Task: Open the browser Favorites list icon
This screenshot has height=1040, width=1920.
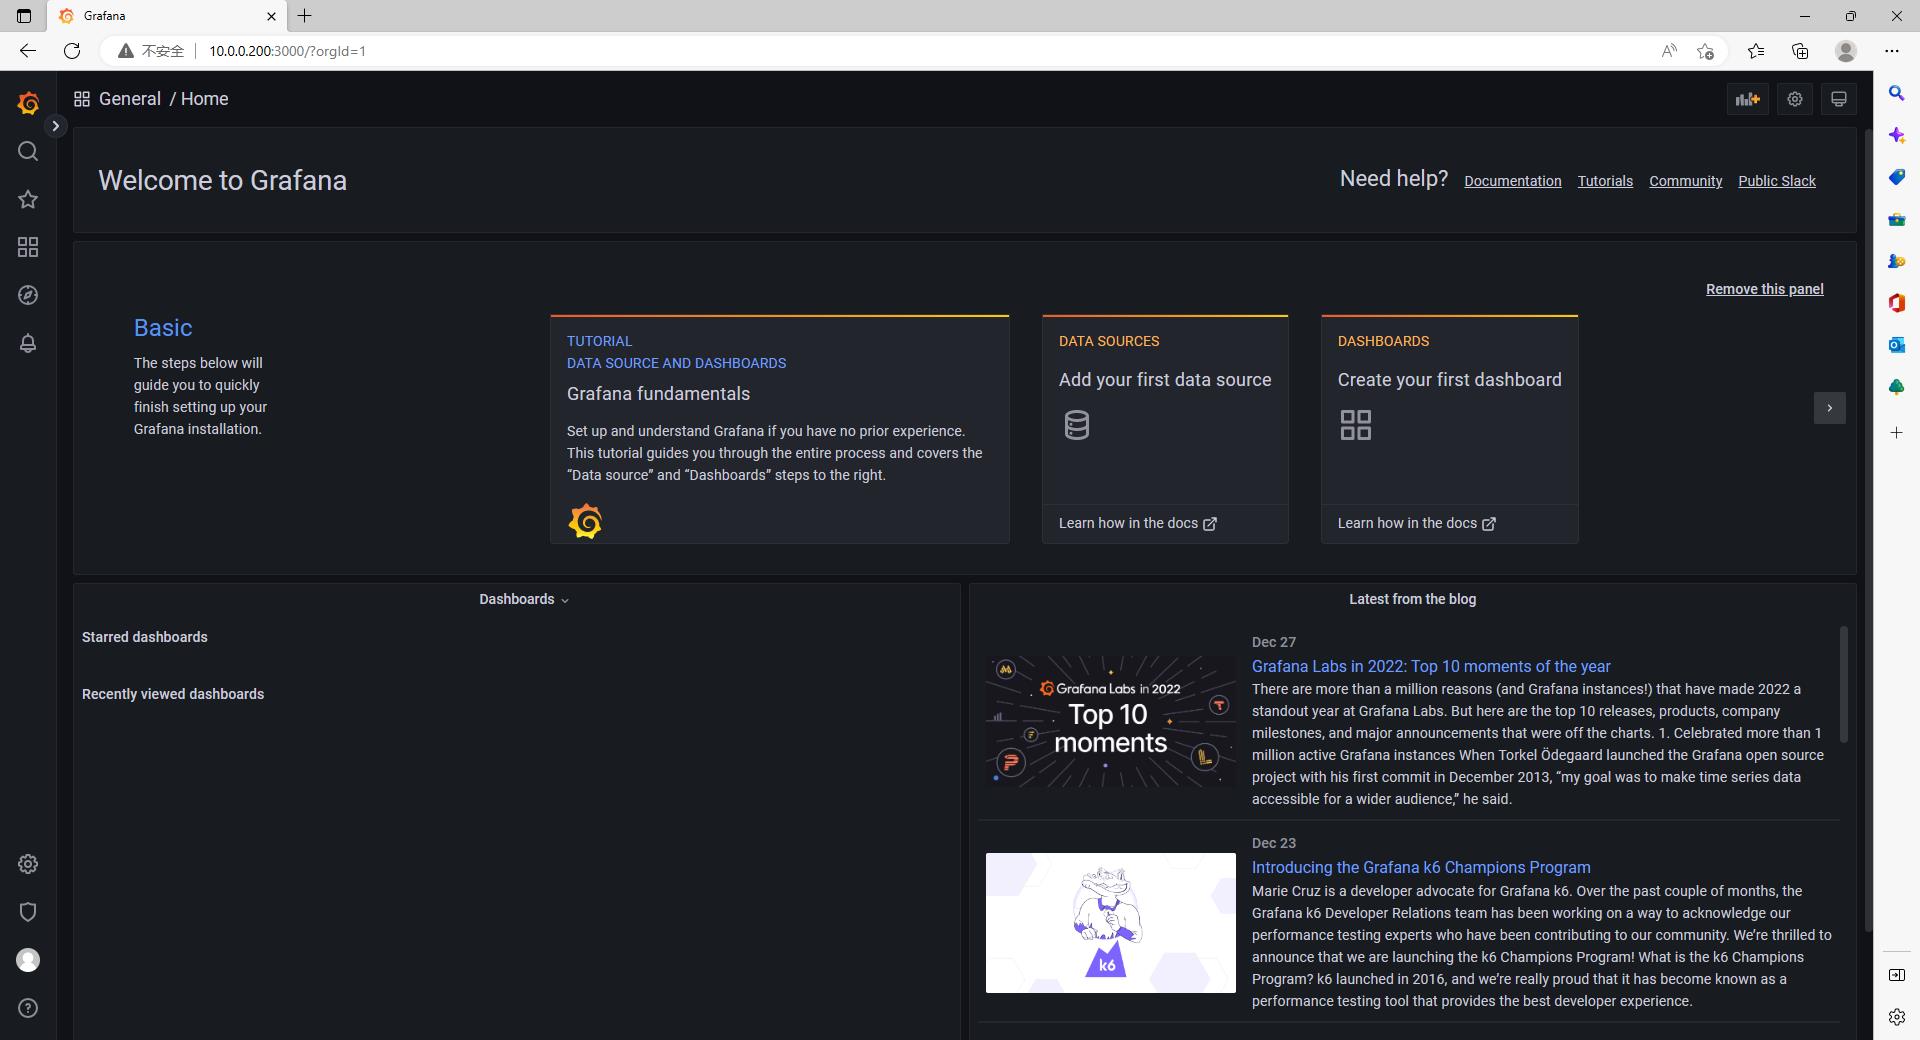Action: (x=1756, y=51)
